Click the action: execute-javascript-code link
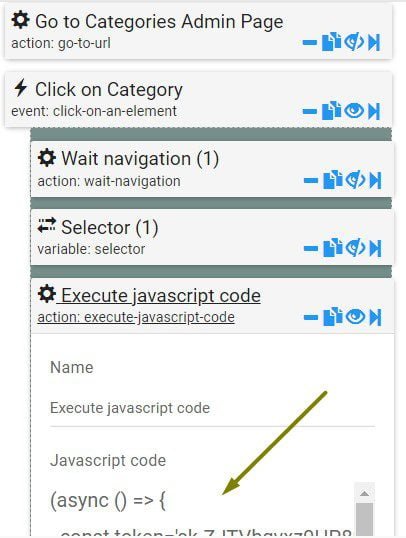This screenshot has height=538, width=406. tap(136, 317)
